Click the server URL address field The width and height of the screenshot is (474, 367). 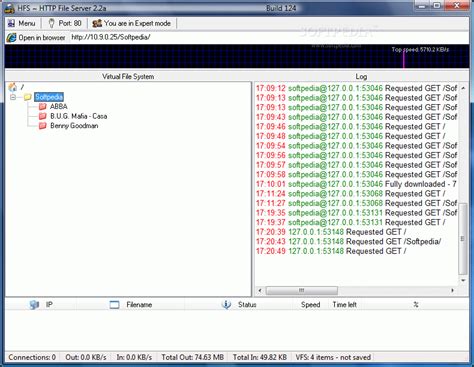coord(111,37)
